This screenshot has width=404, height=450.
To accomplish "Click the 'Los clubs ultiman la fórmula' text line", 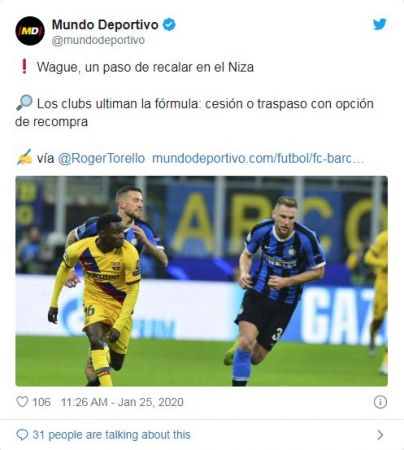I will [x=194, y=112].
